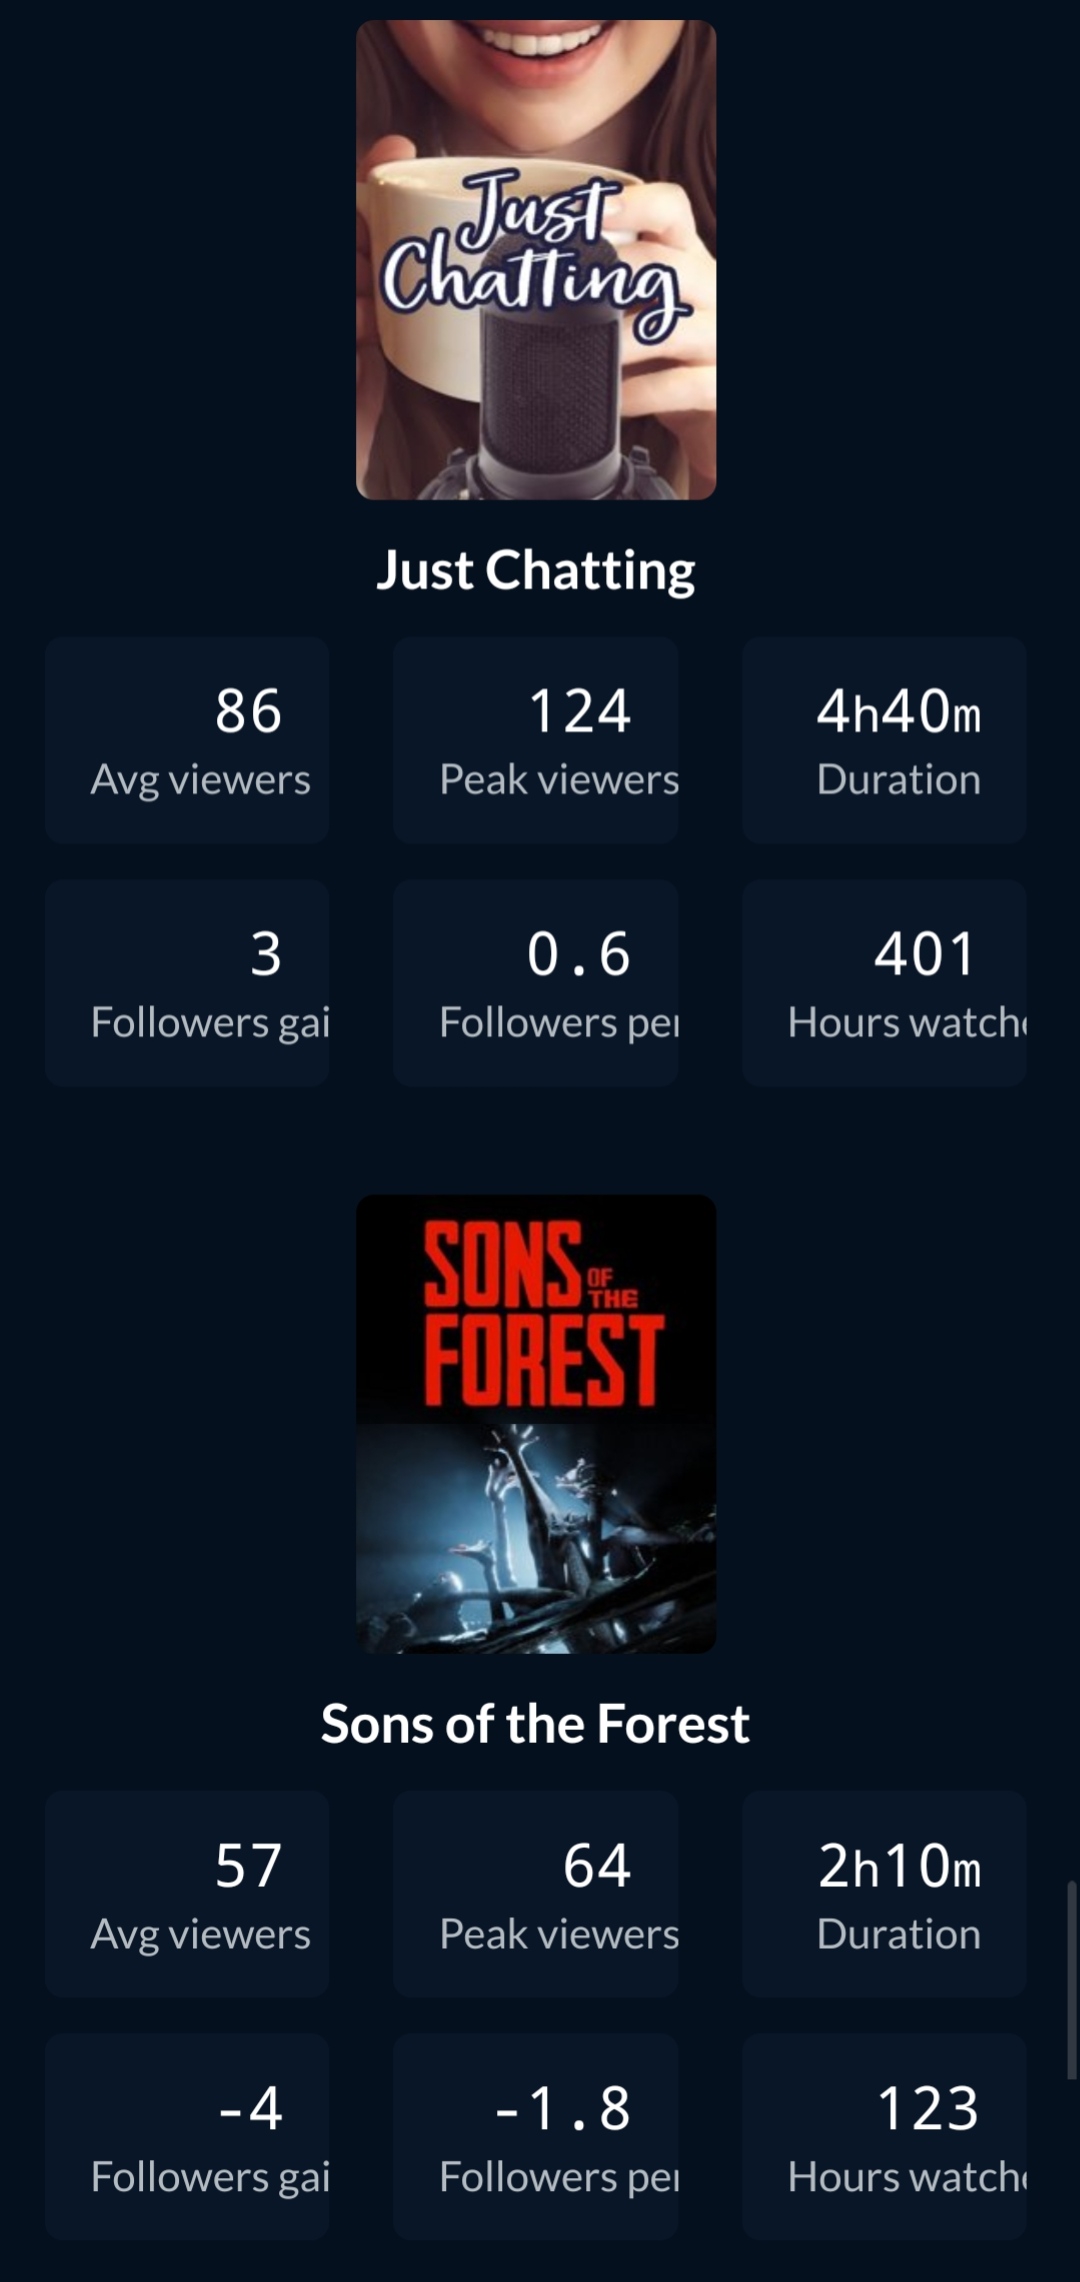1080x2282 pixels.
Task: Tap the Just Chatting category title
Action: click(x=536, y=570)
